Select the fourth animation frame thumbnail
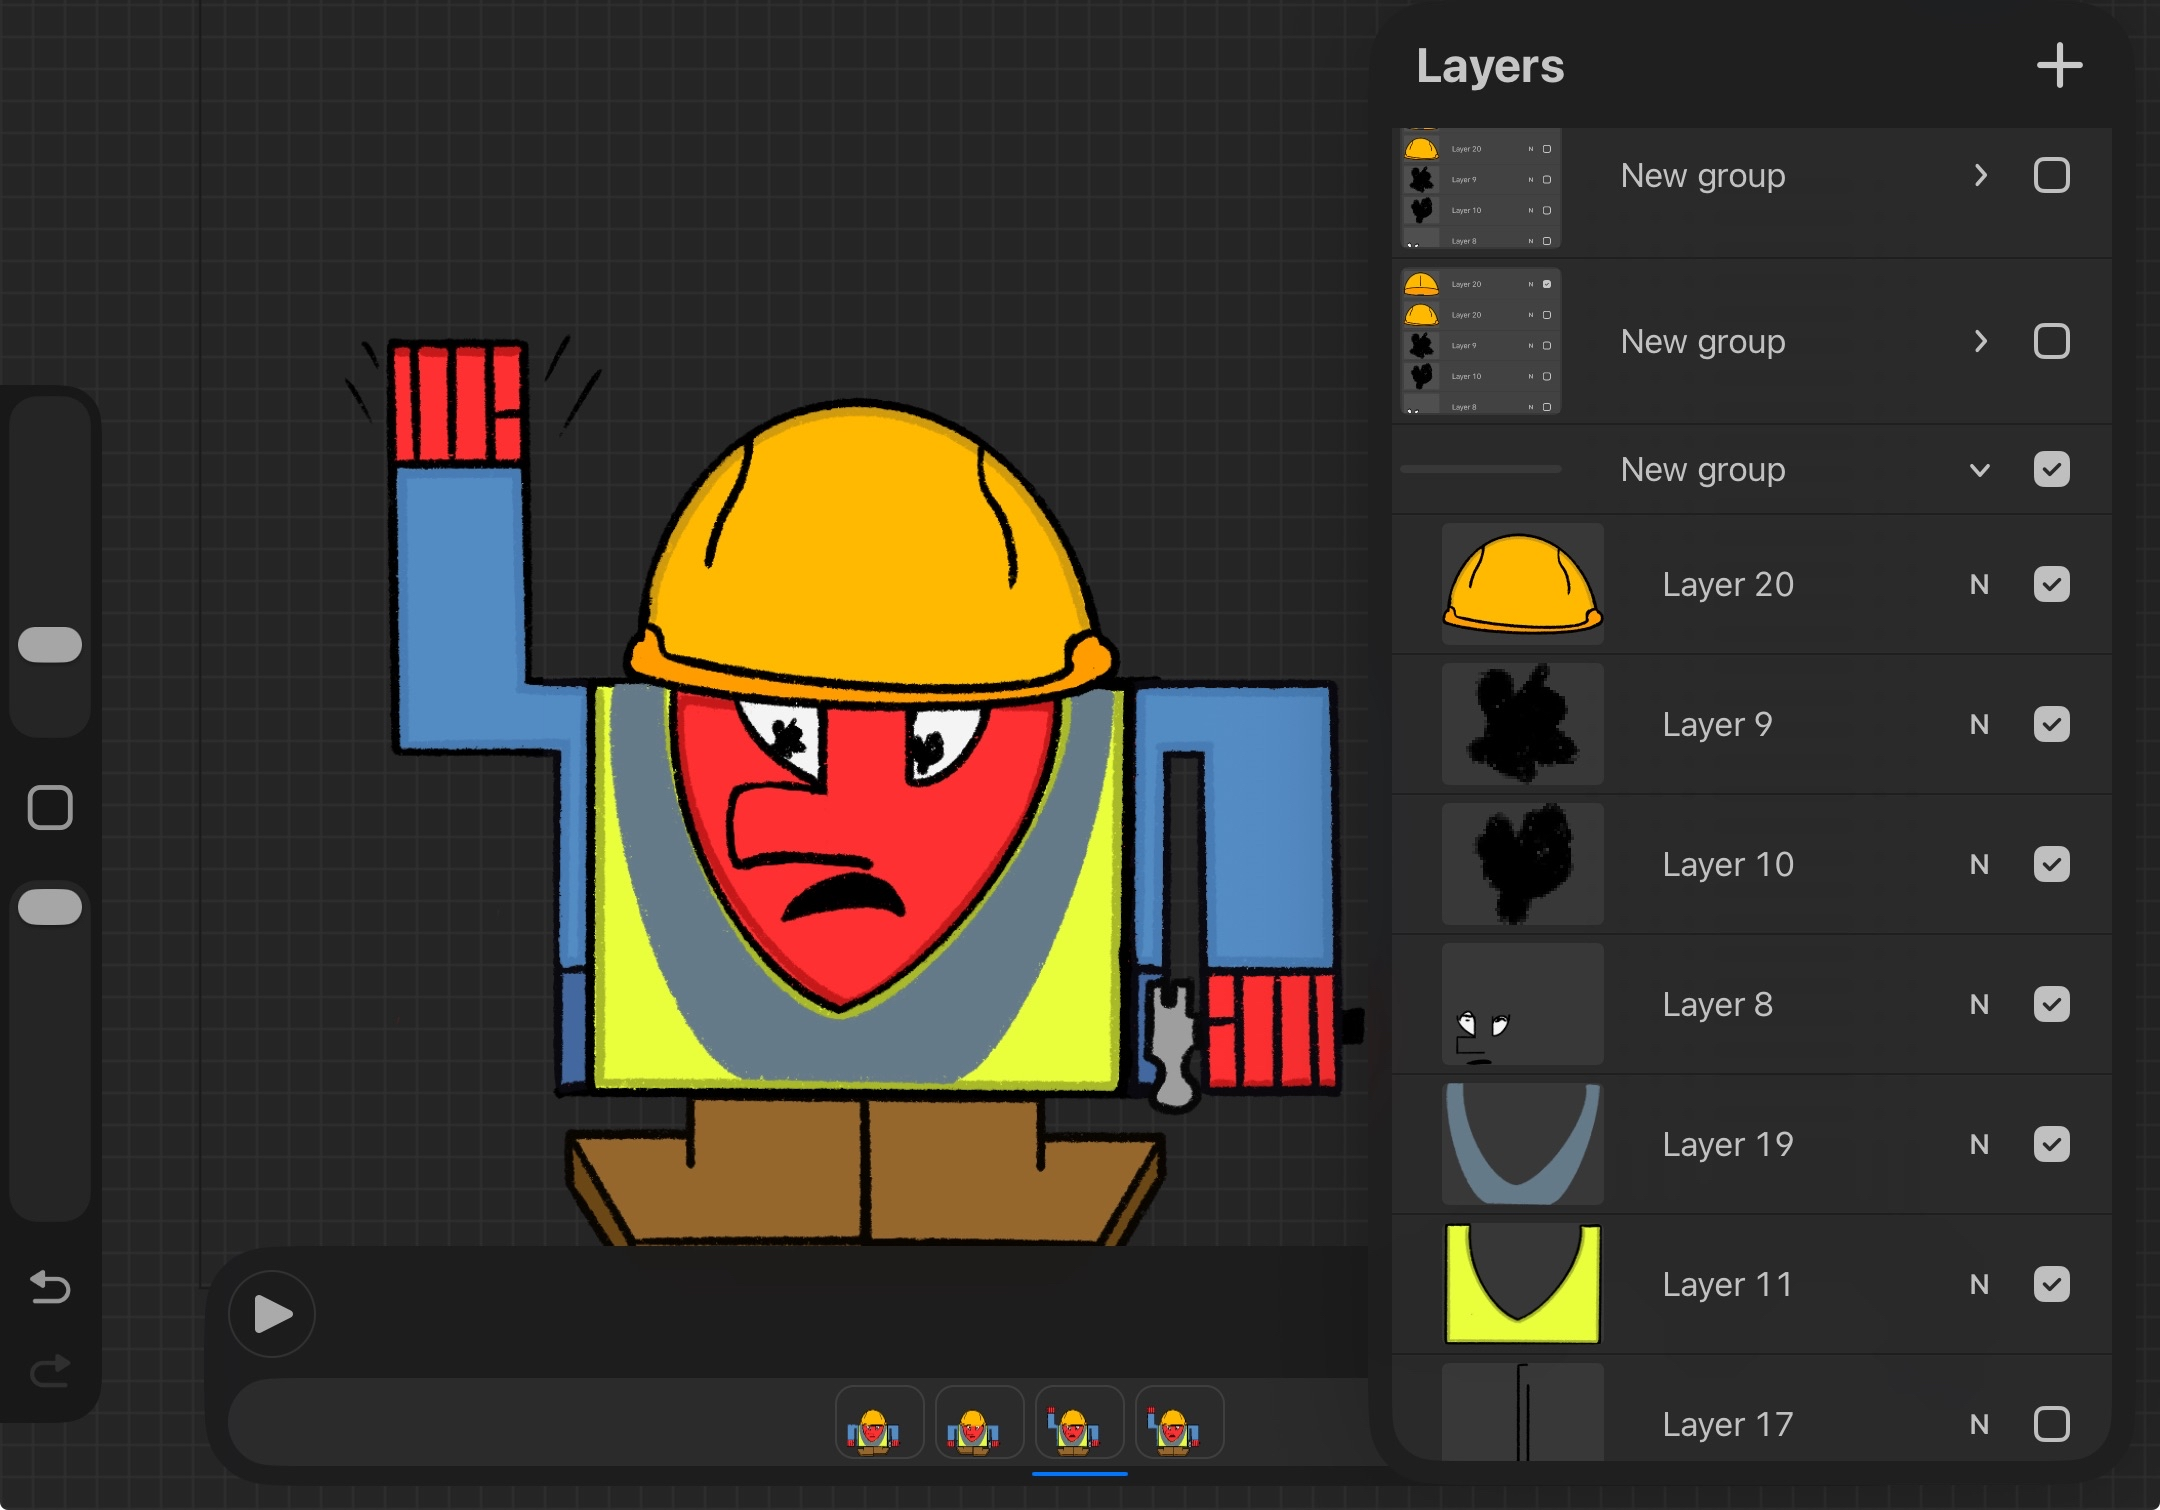The height and width of the screenshot is (1510, 2160). point(1179,1423)
